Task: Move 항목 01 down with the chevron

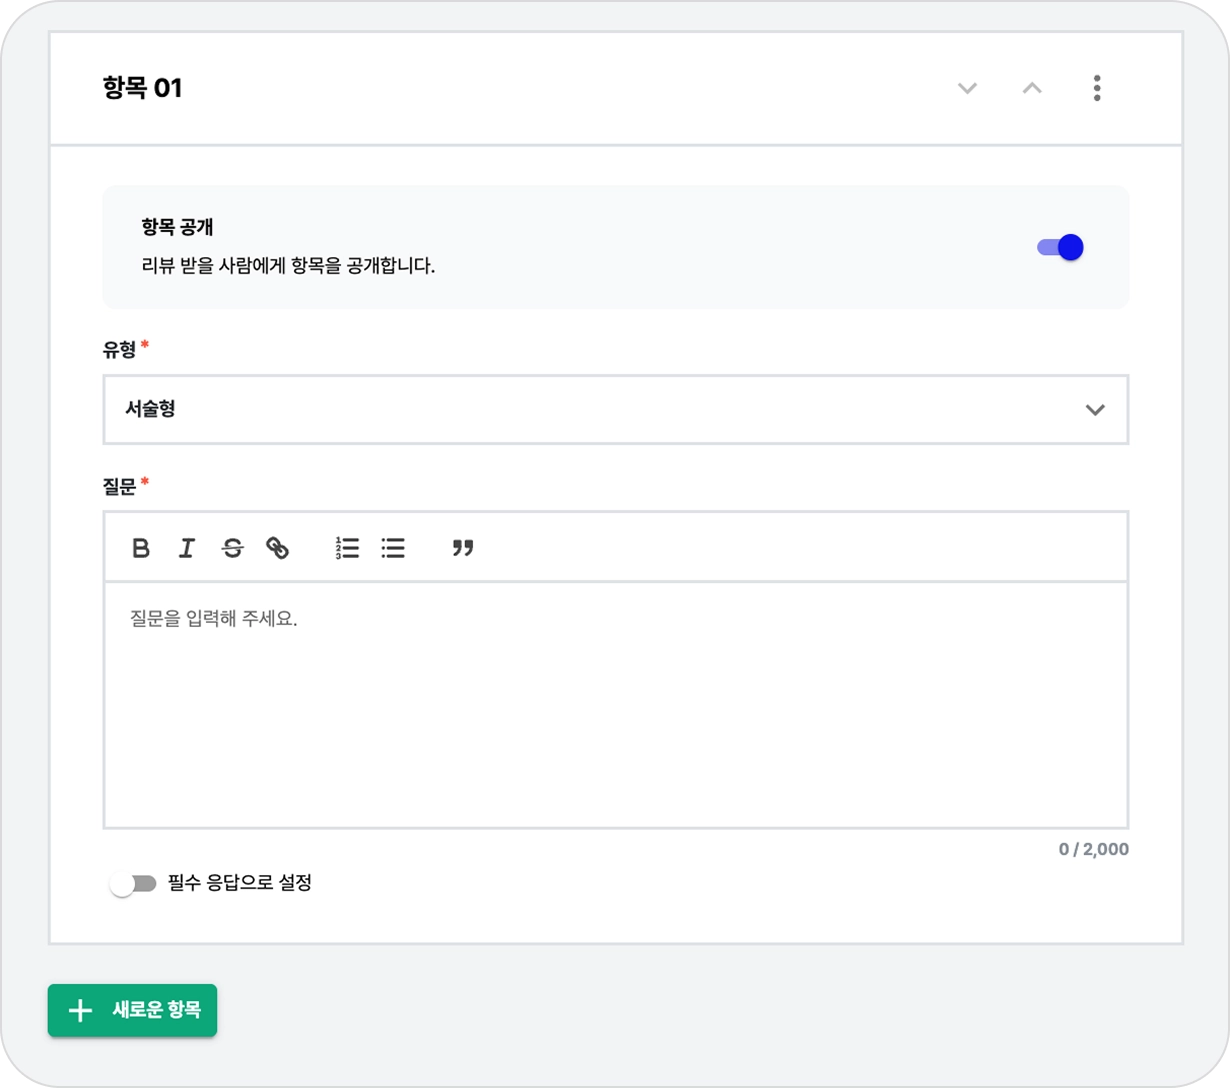Action: 967,88
